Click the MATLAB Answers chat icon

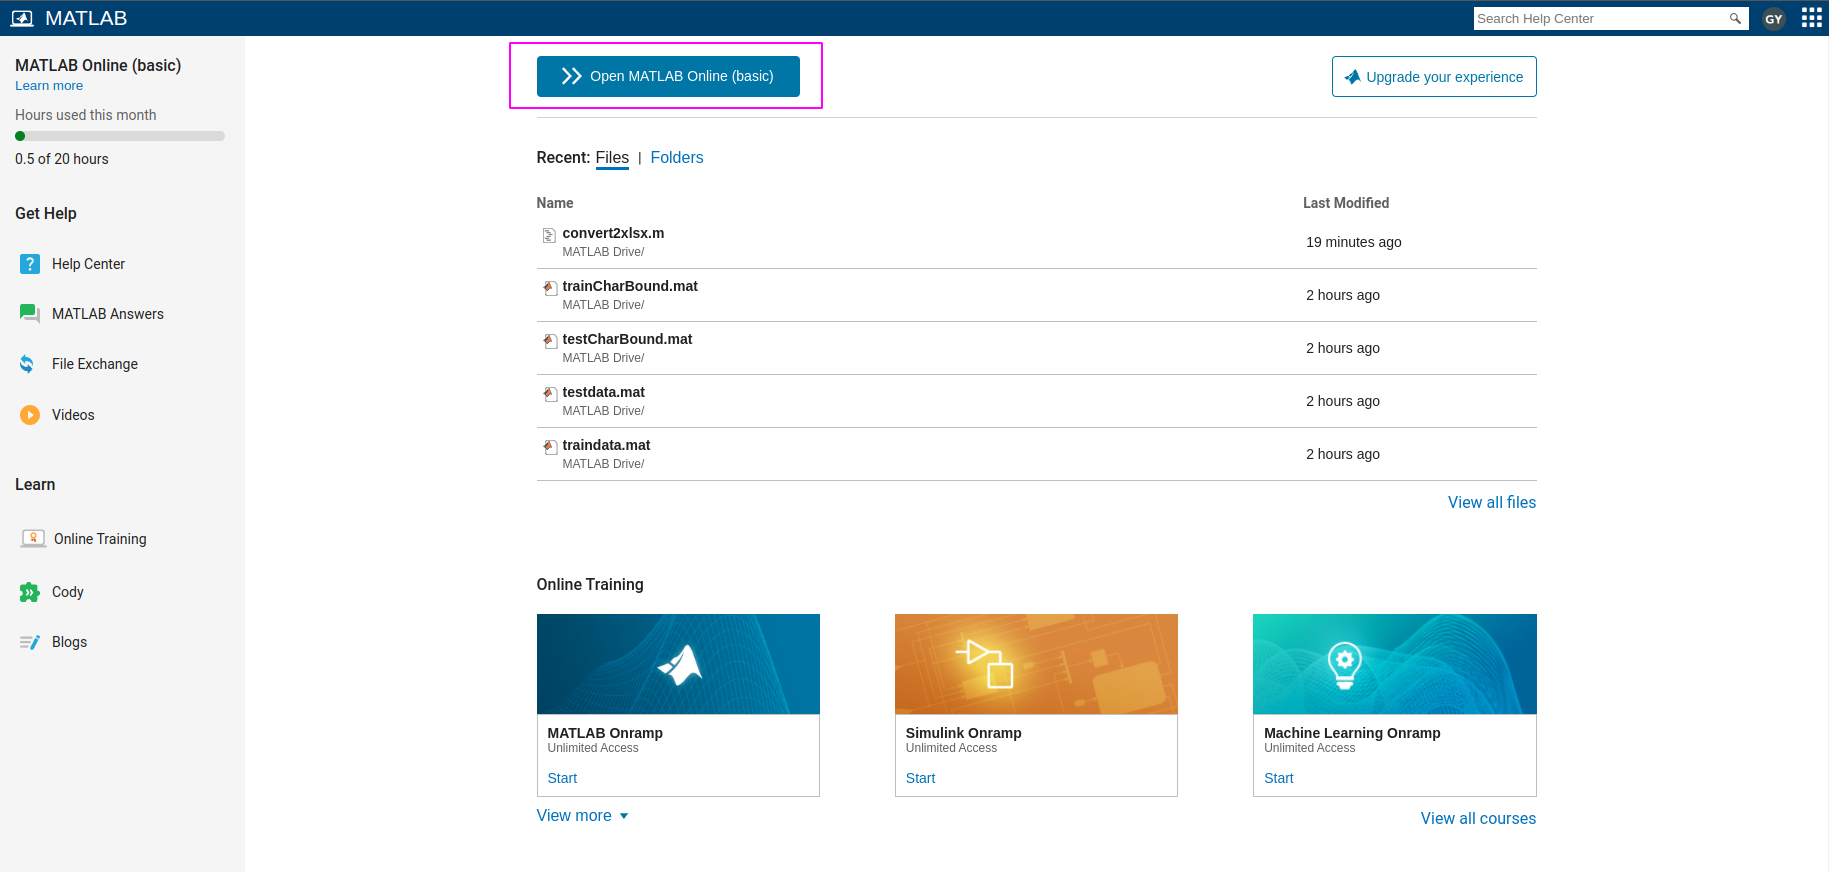point(30,314)
